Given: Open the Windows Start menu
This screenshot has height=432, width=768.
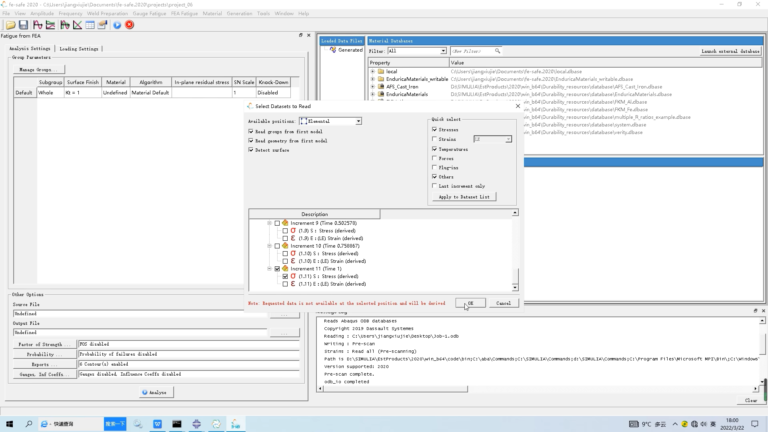Looking at the screenshot, I should [x=9, y=424].
